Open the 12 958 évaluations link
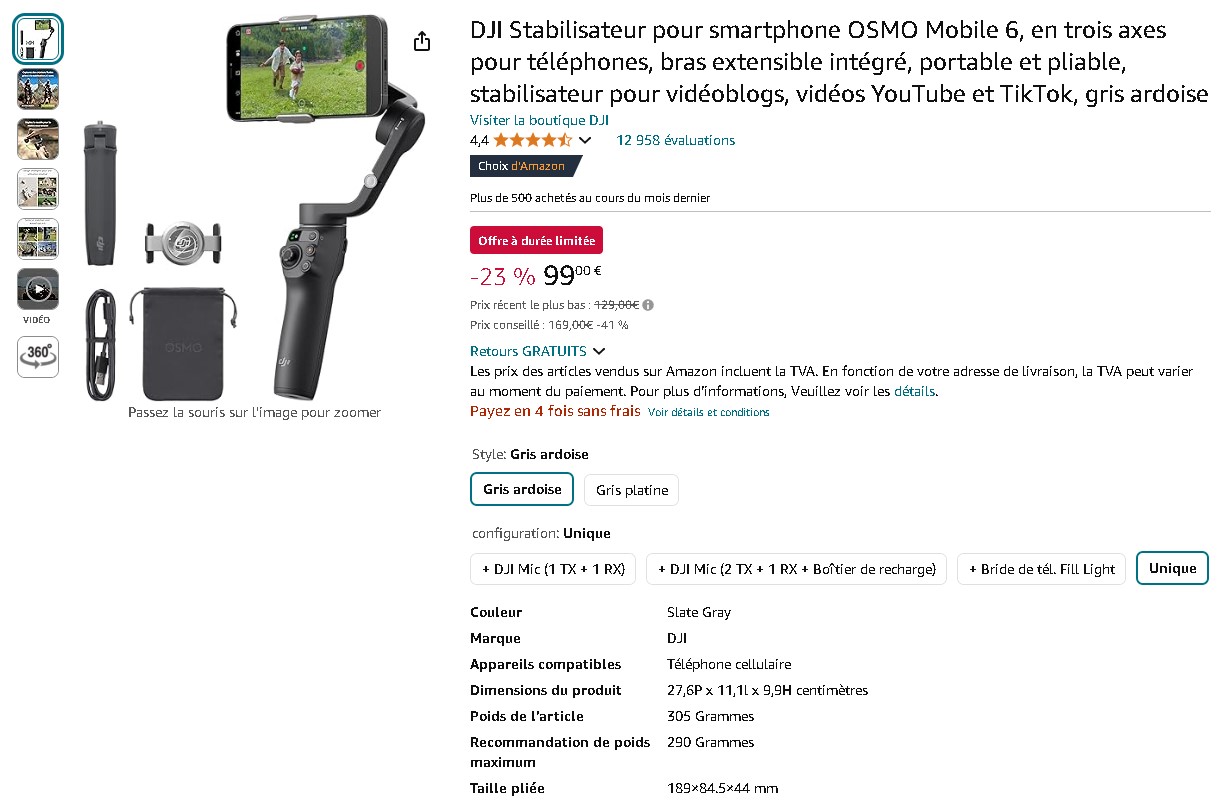1229x802 pixels. pyautogui.click(x=676, y=141)
